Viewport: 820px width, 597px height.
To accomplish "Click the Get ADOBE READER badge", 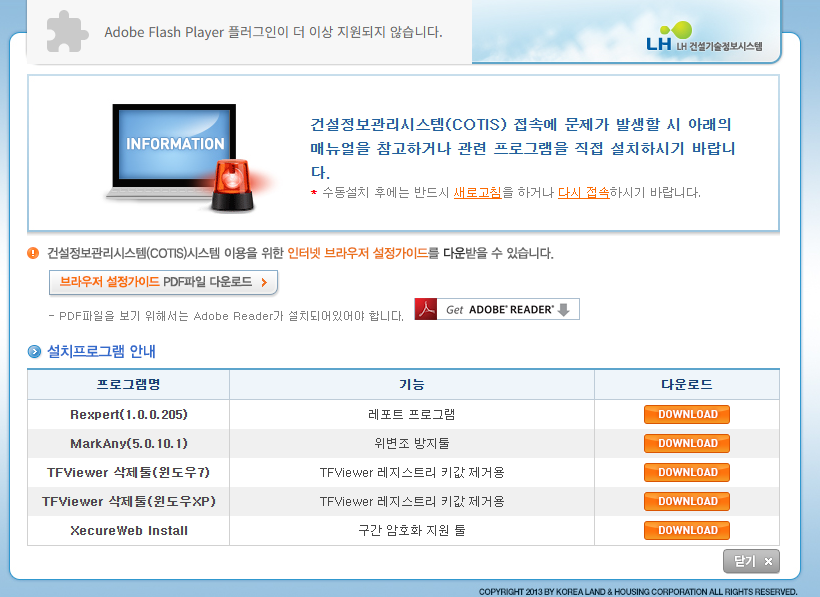I will 496,308.
